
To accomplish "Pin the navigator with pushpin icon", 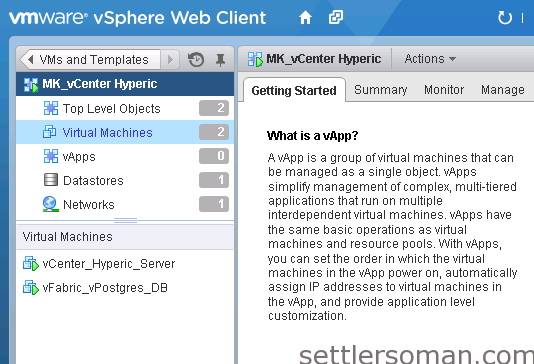I will tap(220, 60).
